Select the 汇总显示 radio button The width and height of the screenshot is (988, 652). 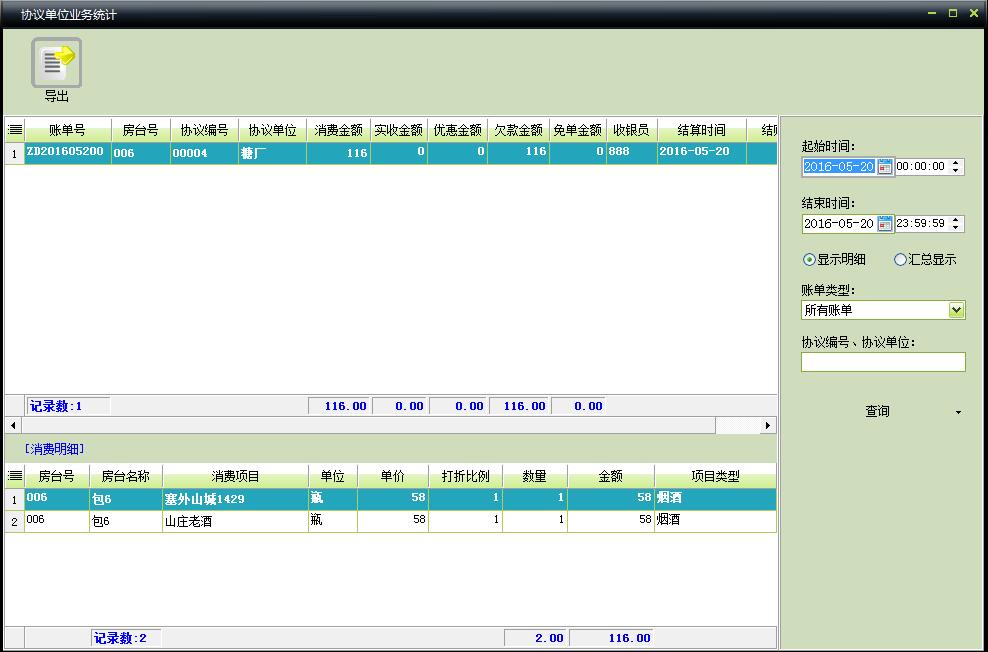click(x=900, y=260)
